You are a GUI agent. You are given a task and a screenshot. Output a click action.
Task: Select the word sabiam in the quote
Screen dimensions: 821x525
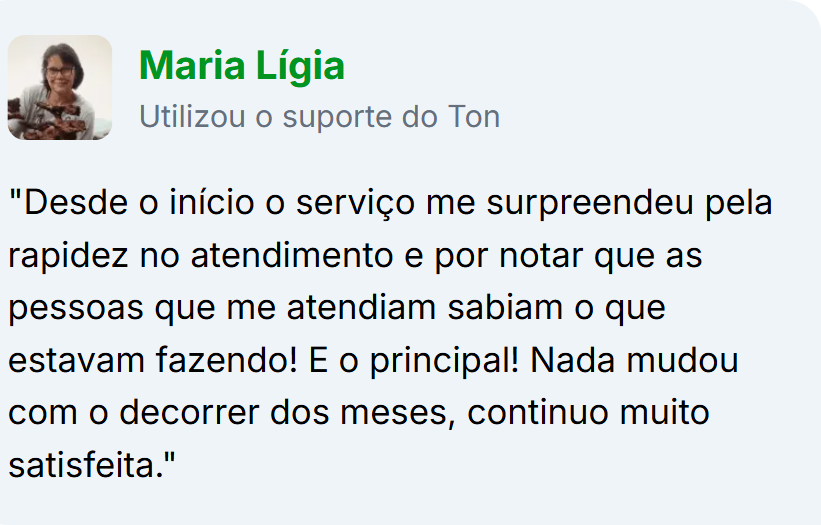click(x=505, y=307)
